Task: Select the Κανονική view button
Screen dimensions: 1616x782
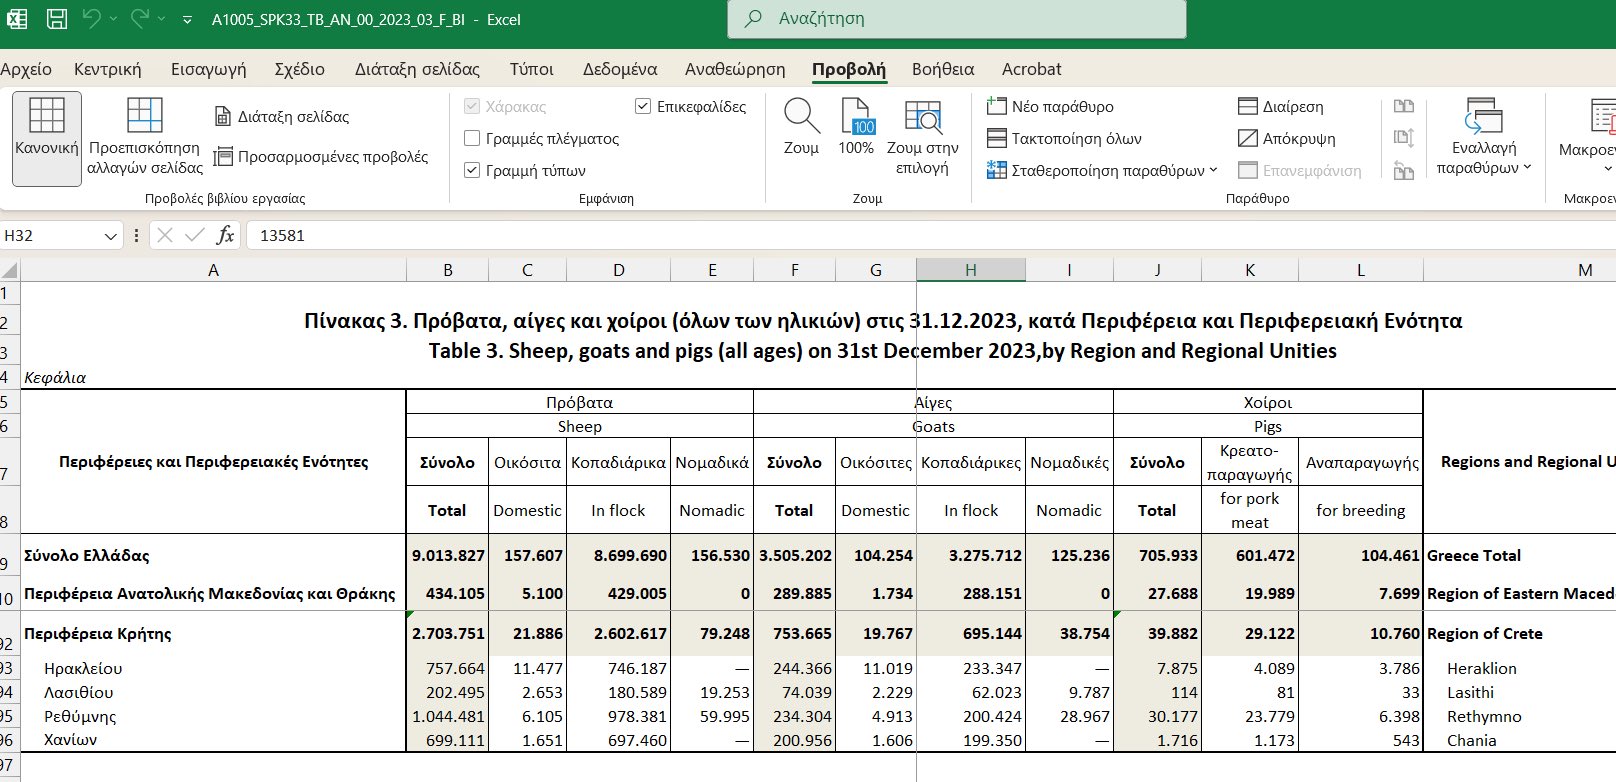Action: [47, 138]
